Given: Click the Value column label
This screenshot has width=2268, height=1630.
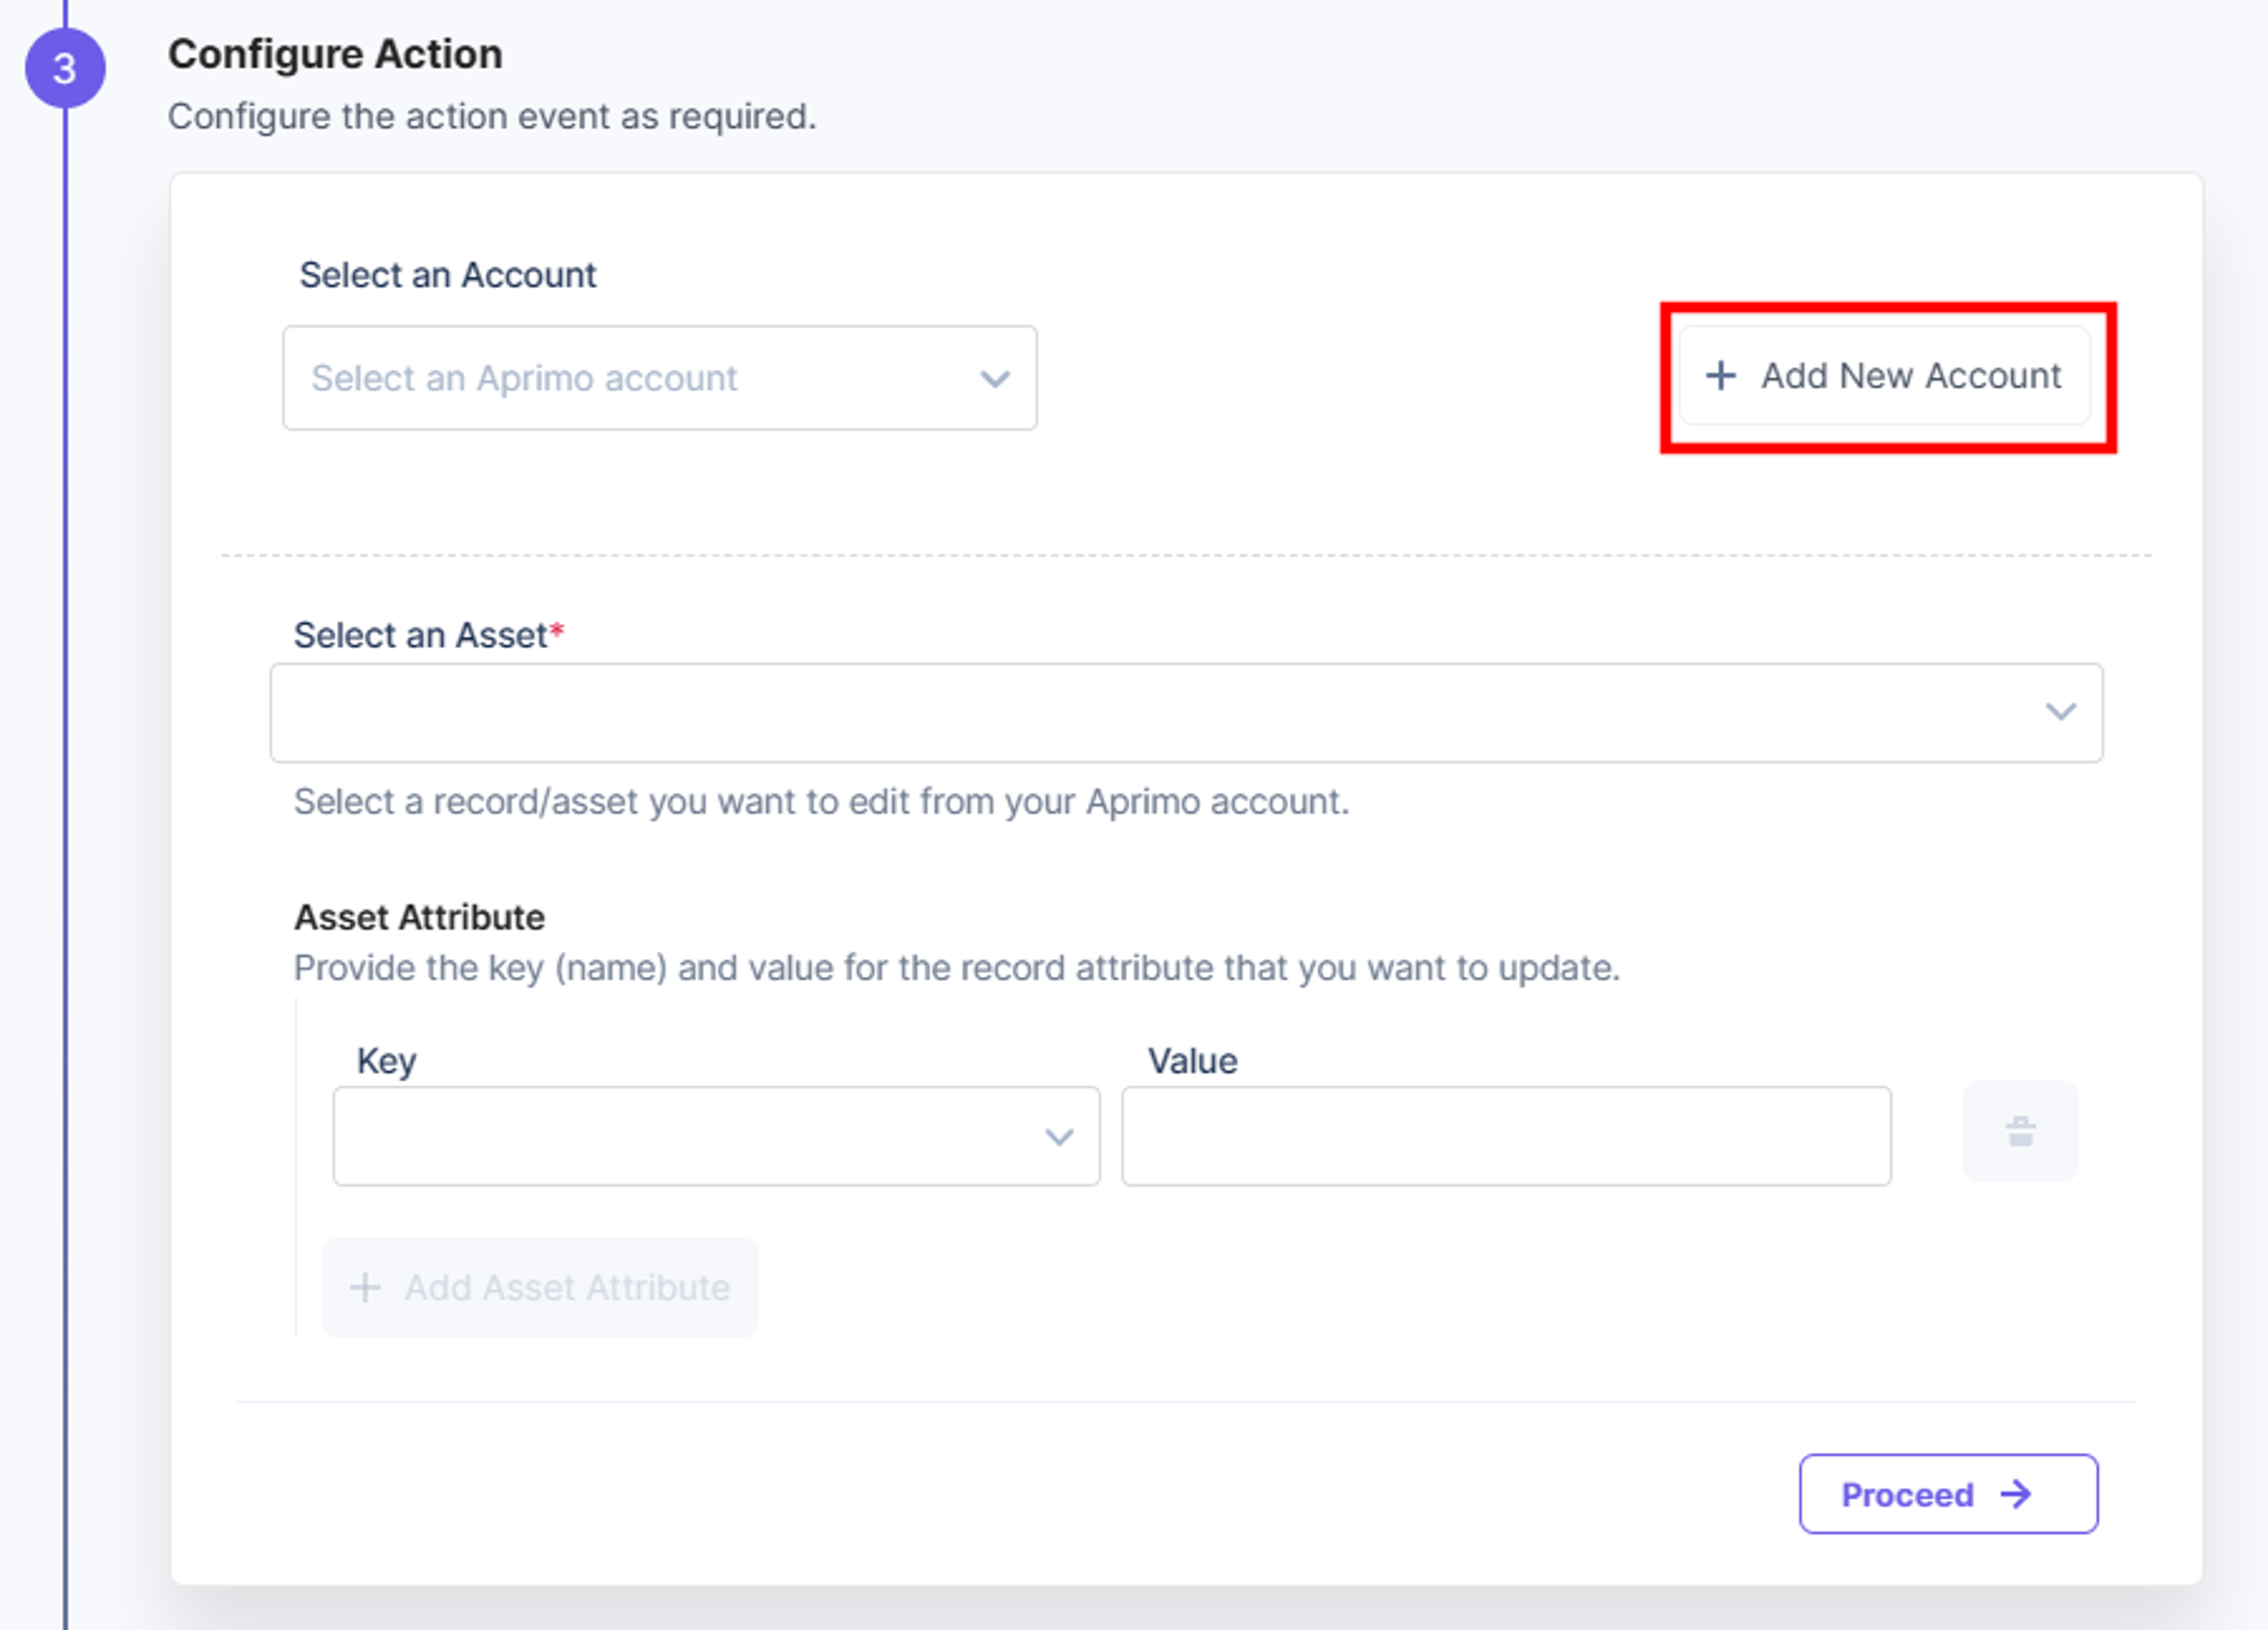Looking at the screenshot, I should [x=1192, y=1061].
